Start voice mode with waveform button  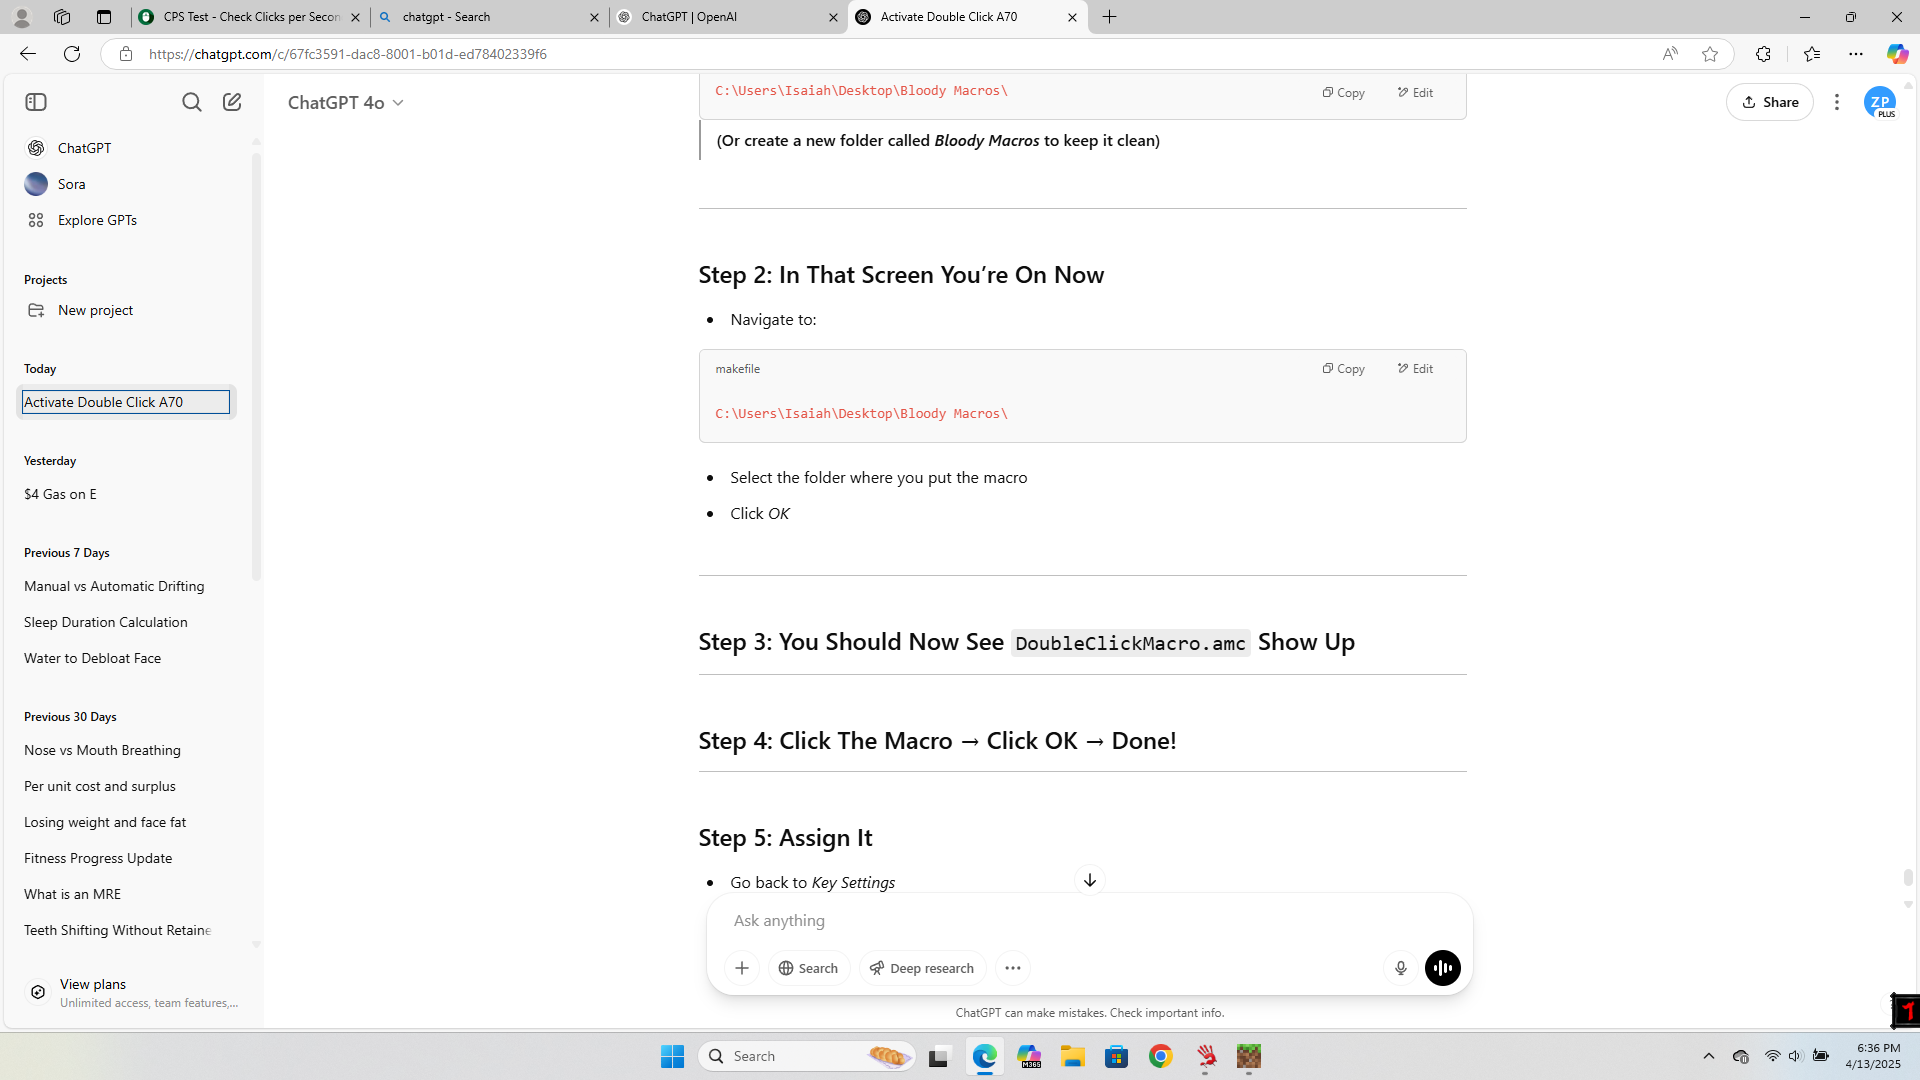click(1442, 968)
